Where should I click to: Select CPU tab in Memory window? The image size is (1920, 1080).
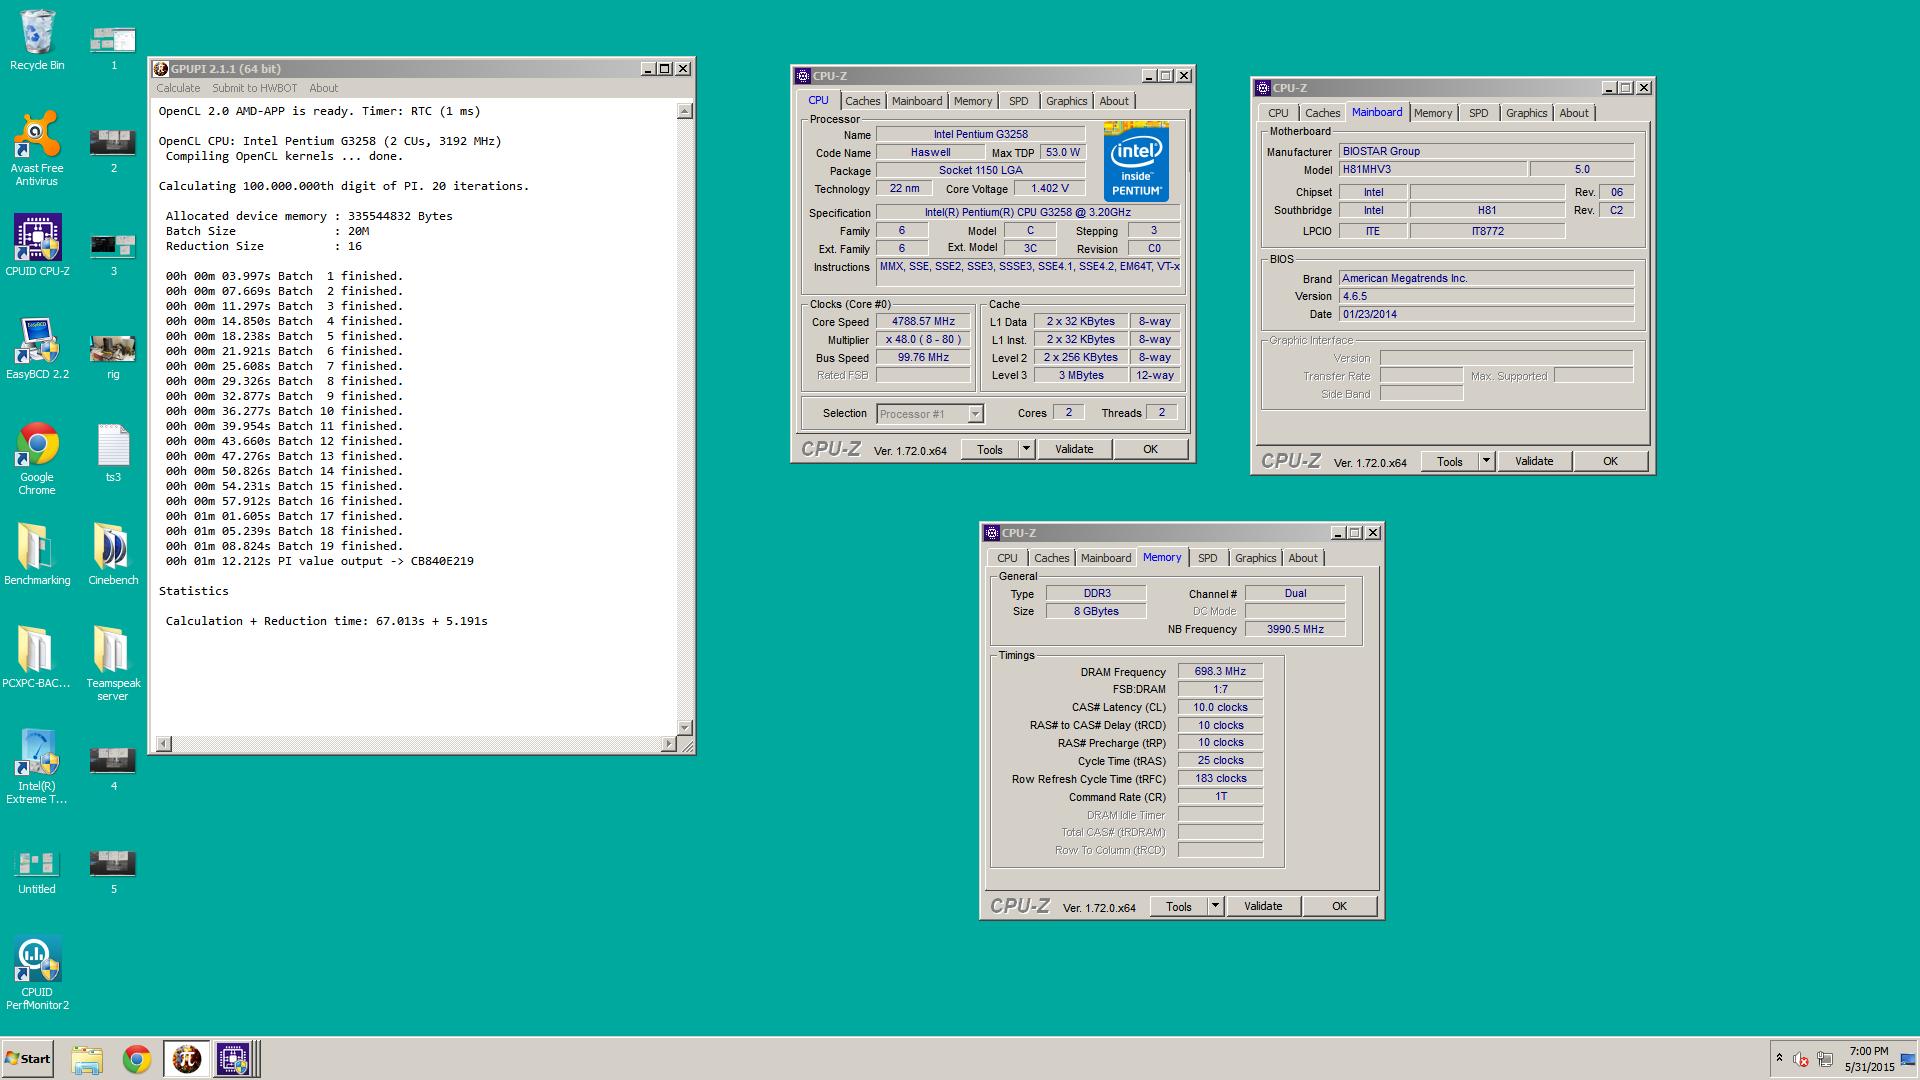click(x=1007, y=558)
